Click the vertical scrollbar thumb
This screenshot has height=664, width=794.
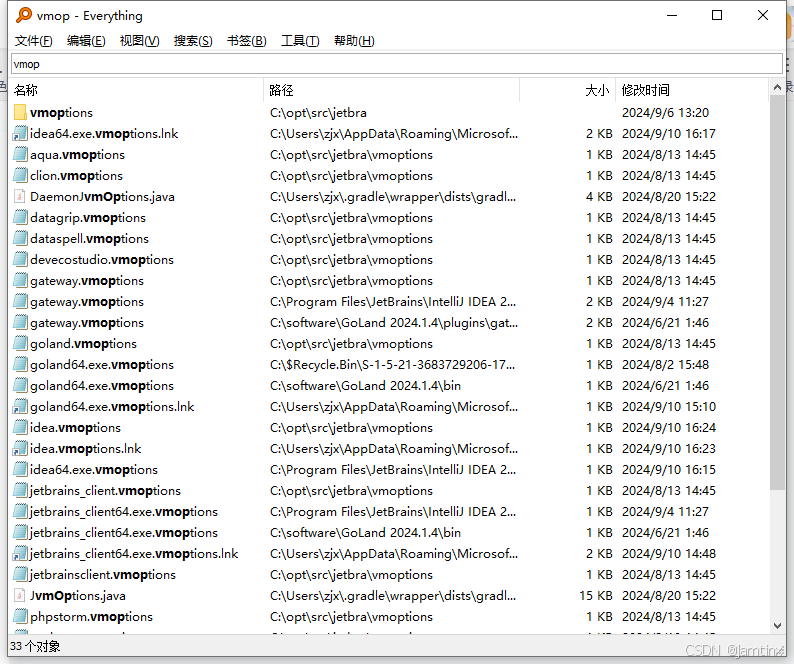click(777, 292)
